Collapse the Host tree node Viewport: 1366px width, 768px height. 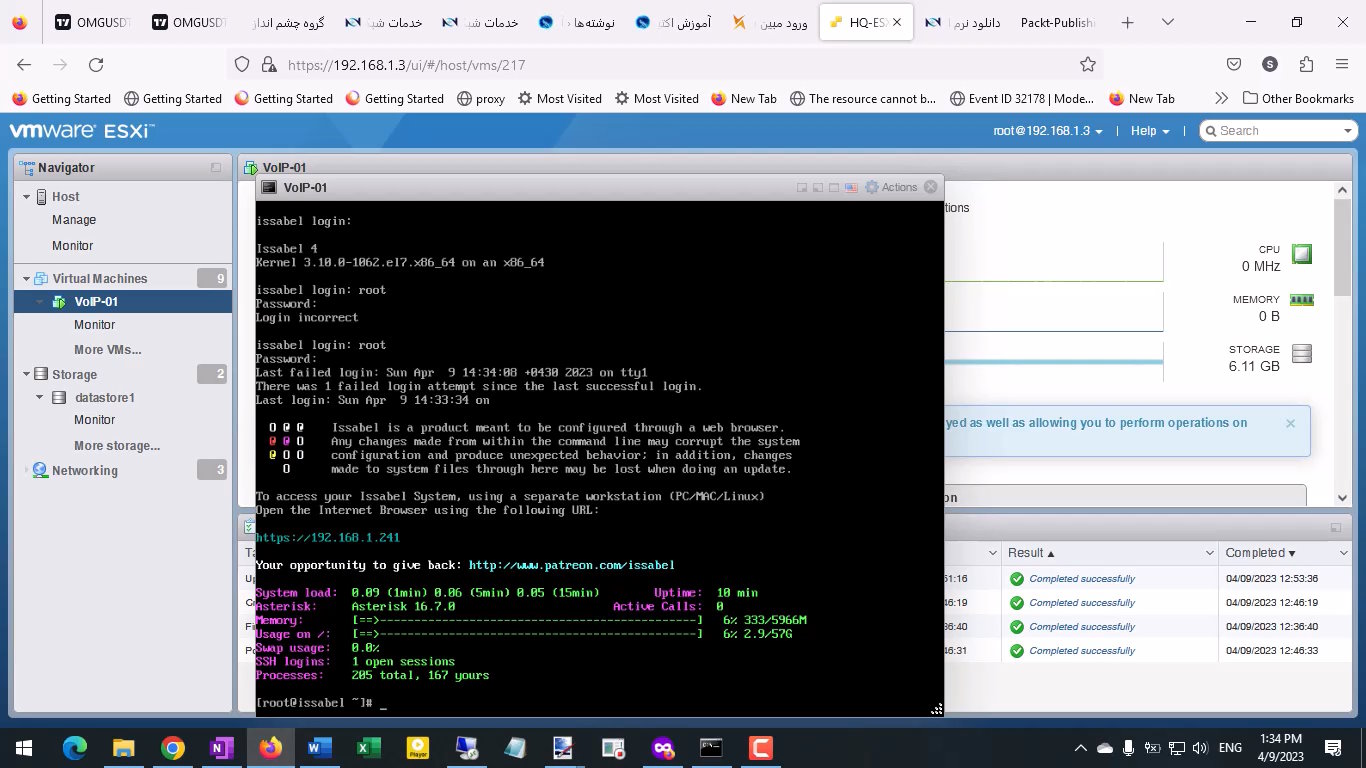coord(27,197)
